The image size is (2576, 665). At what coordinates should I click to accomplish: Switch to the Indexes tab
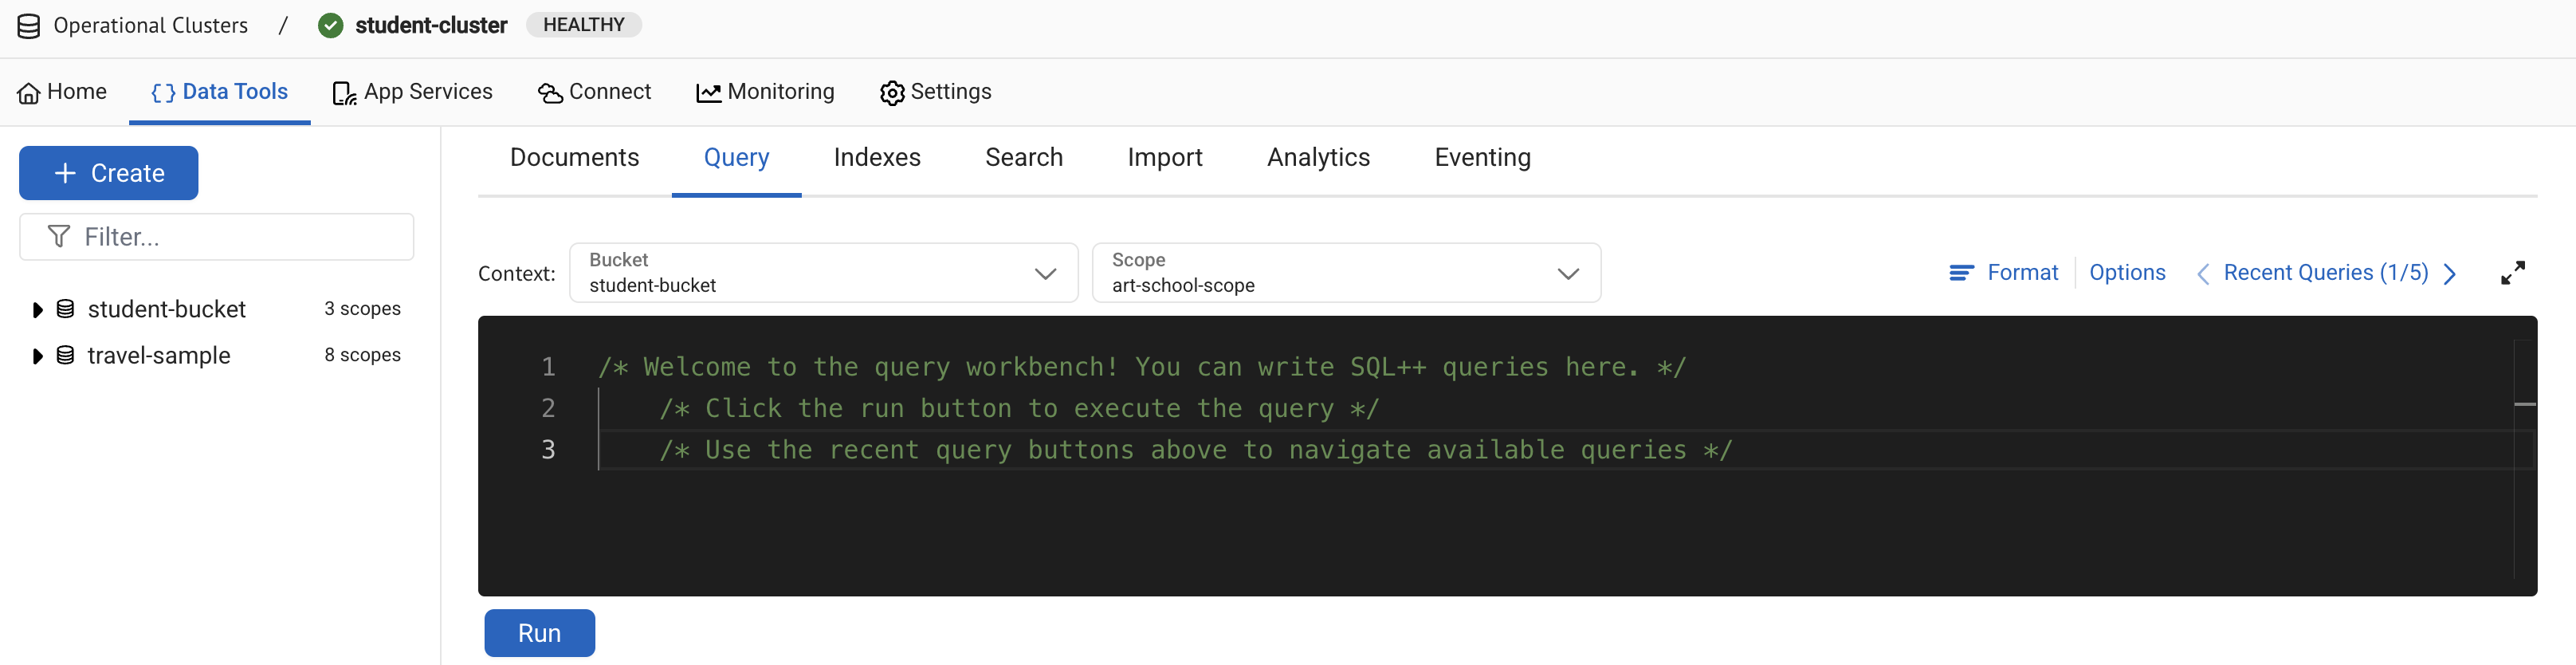click(876, 158)
